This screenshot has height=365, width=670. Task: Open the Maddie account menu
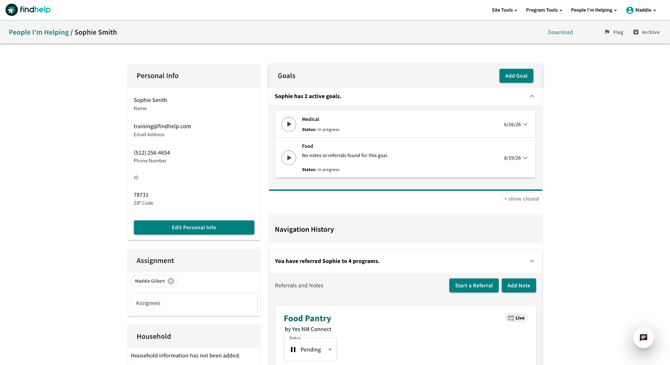coord(641,10)
